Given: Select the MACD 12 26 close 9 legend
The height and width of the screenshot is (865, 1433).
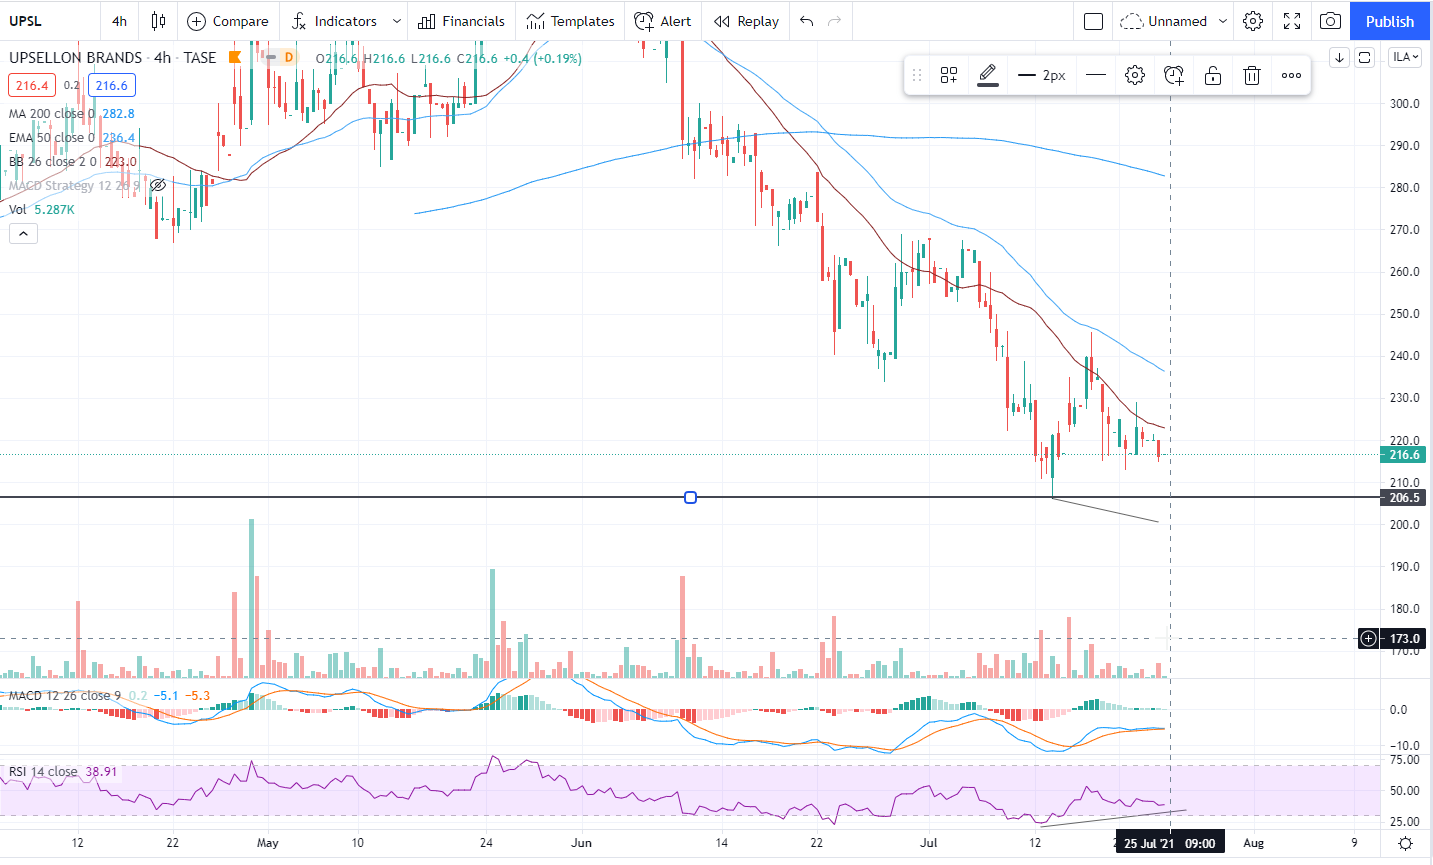Looking at the screenshot, I should pos(64,696).
